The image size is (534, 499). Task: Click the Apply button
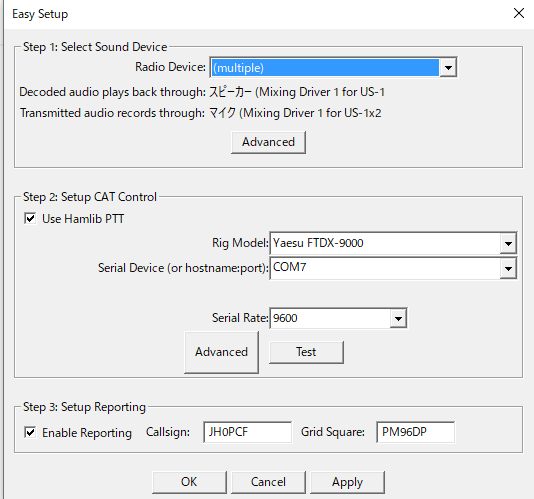[x=347, y=482]
